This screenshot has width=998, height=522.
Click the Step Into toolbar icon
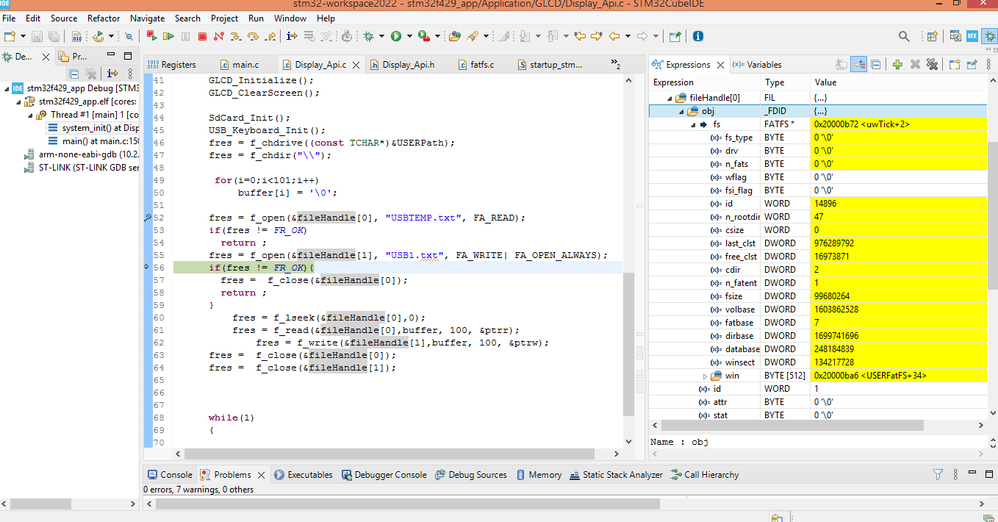(237, 37)
